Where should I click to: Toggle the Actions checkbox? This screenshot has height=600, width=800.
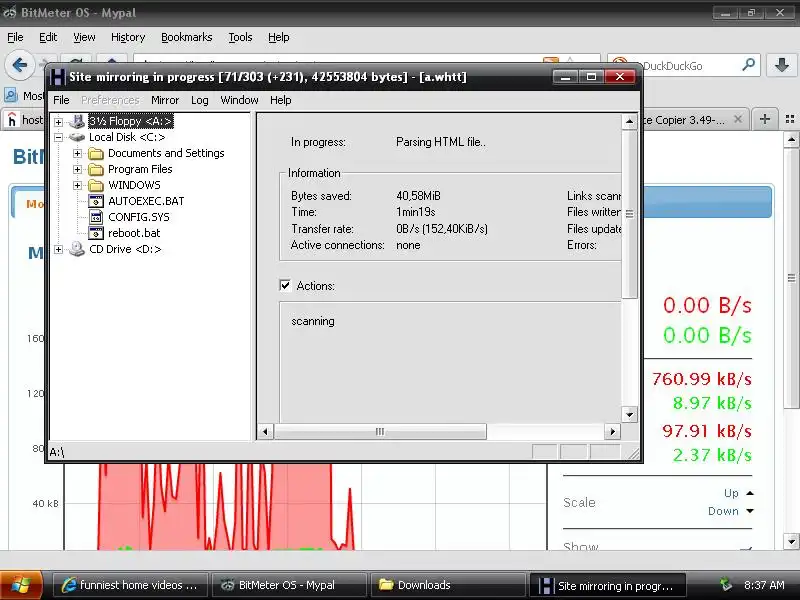(x=285, y=285)
